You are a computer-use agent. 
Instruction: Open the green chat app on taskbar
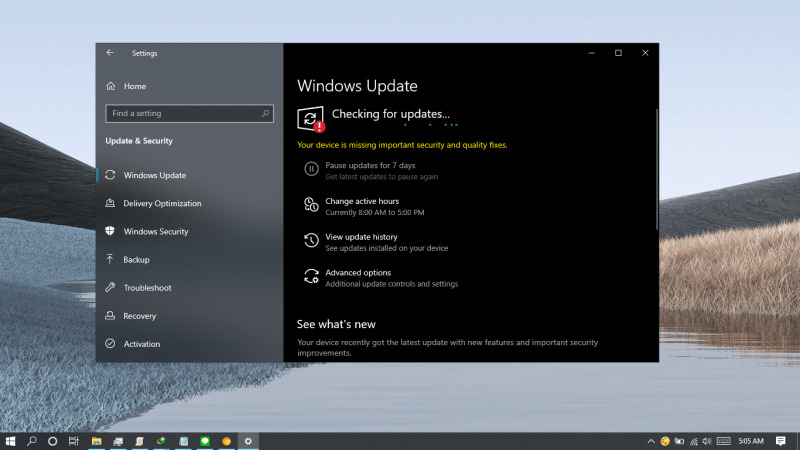(x=205, y=441)
